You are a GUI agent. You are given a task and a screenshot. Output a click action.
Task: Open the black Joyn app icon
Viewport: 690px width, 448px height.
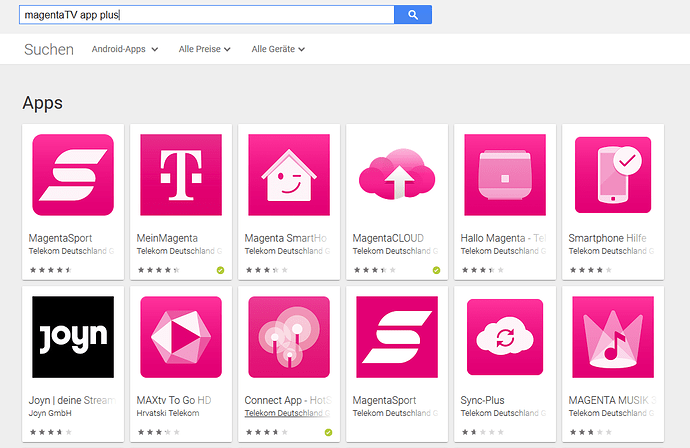[73, 337]
